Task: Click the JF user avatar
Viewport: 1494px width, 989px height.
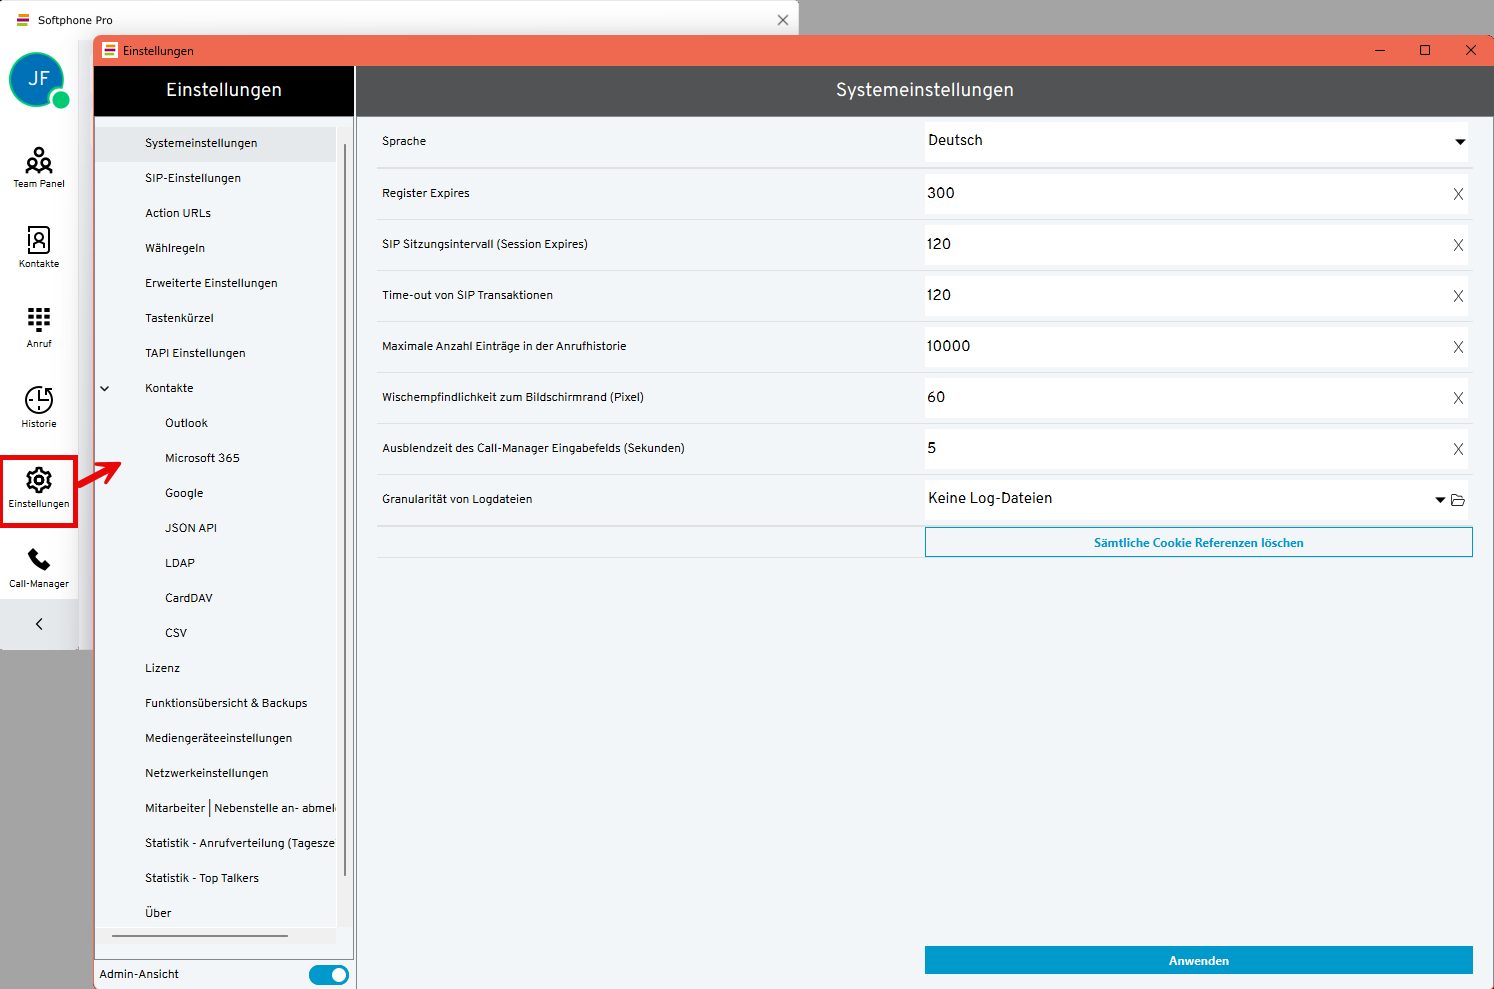Action: 37,79
